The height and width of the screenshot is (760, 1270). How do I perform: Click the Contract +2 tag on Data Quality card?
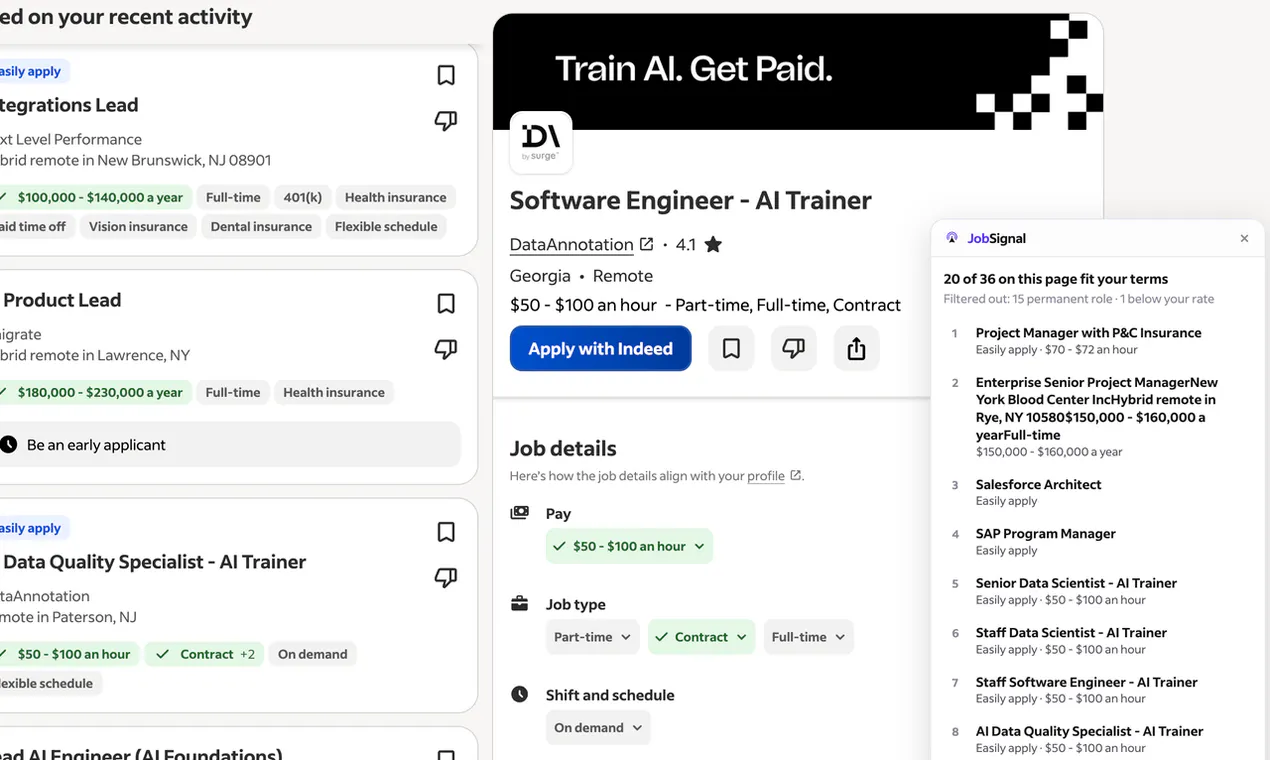[x=205, y=655]
